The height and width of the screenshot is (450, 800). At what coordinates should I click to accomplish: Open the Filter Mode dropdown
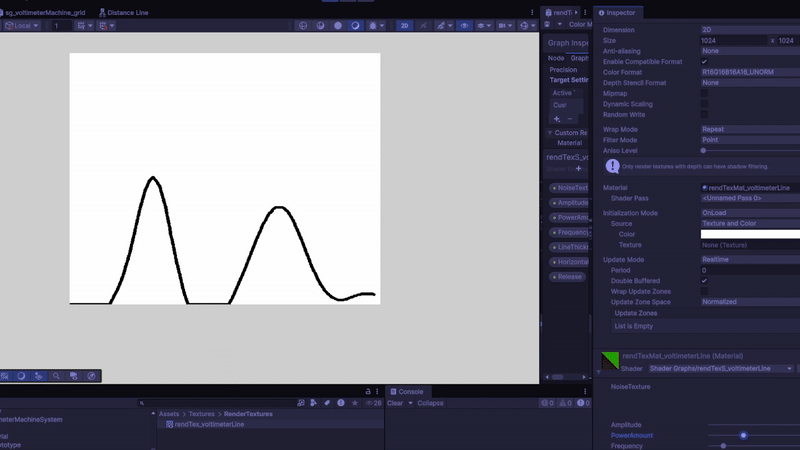point(749,140)
